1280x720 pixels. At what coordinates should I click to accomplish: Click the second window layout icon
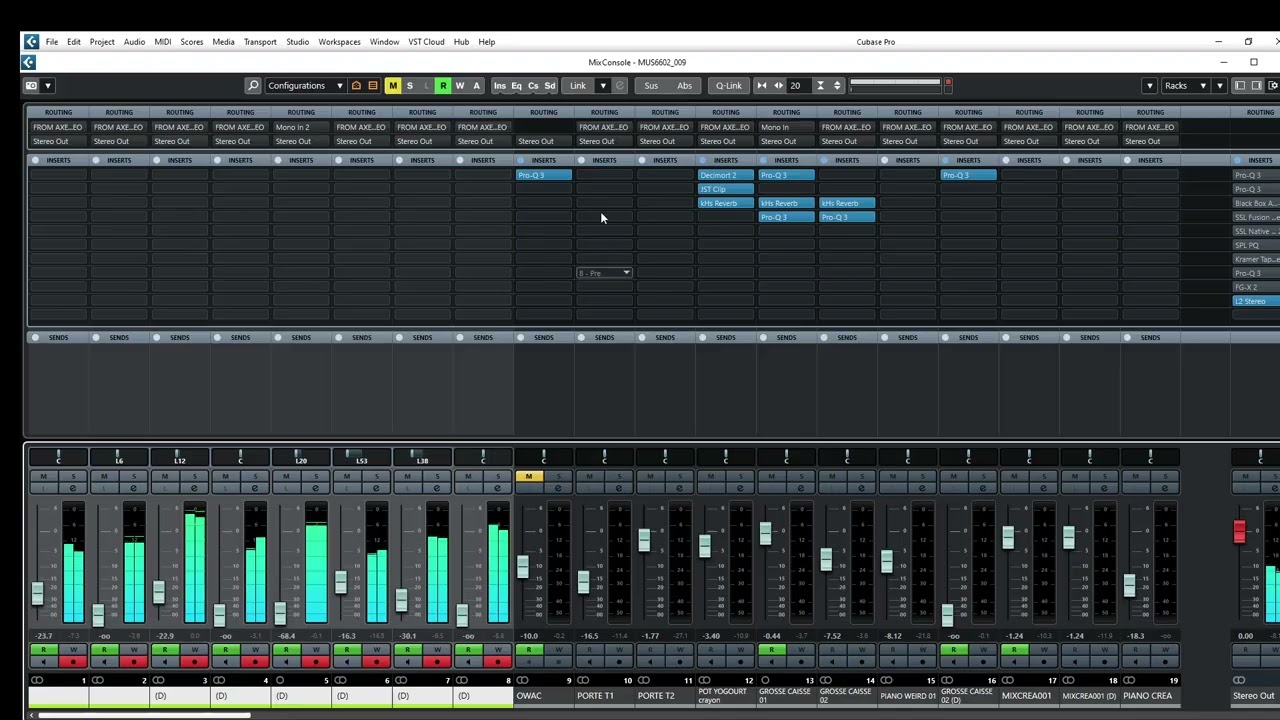(1257, 86)
